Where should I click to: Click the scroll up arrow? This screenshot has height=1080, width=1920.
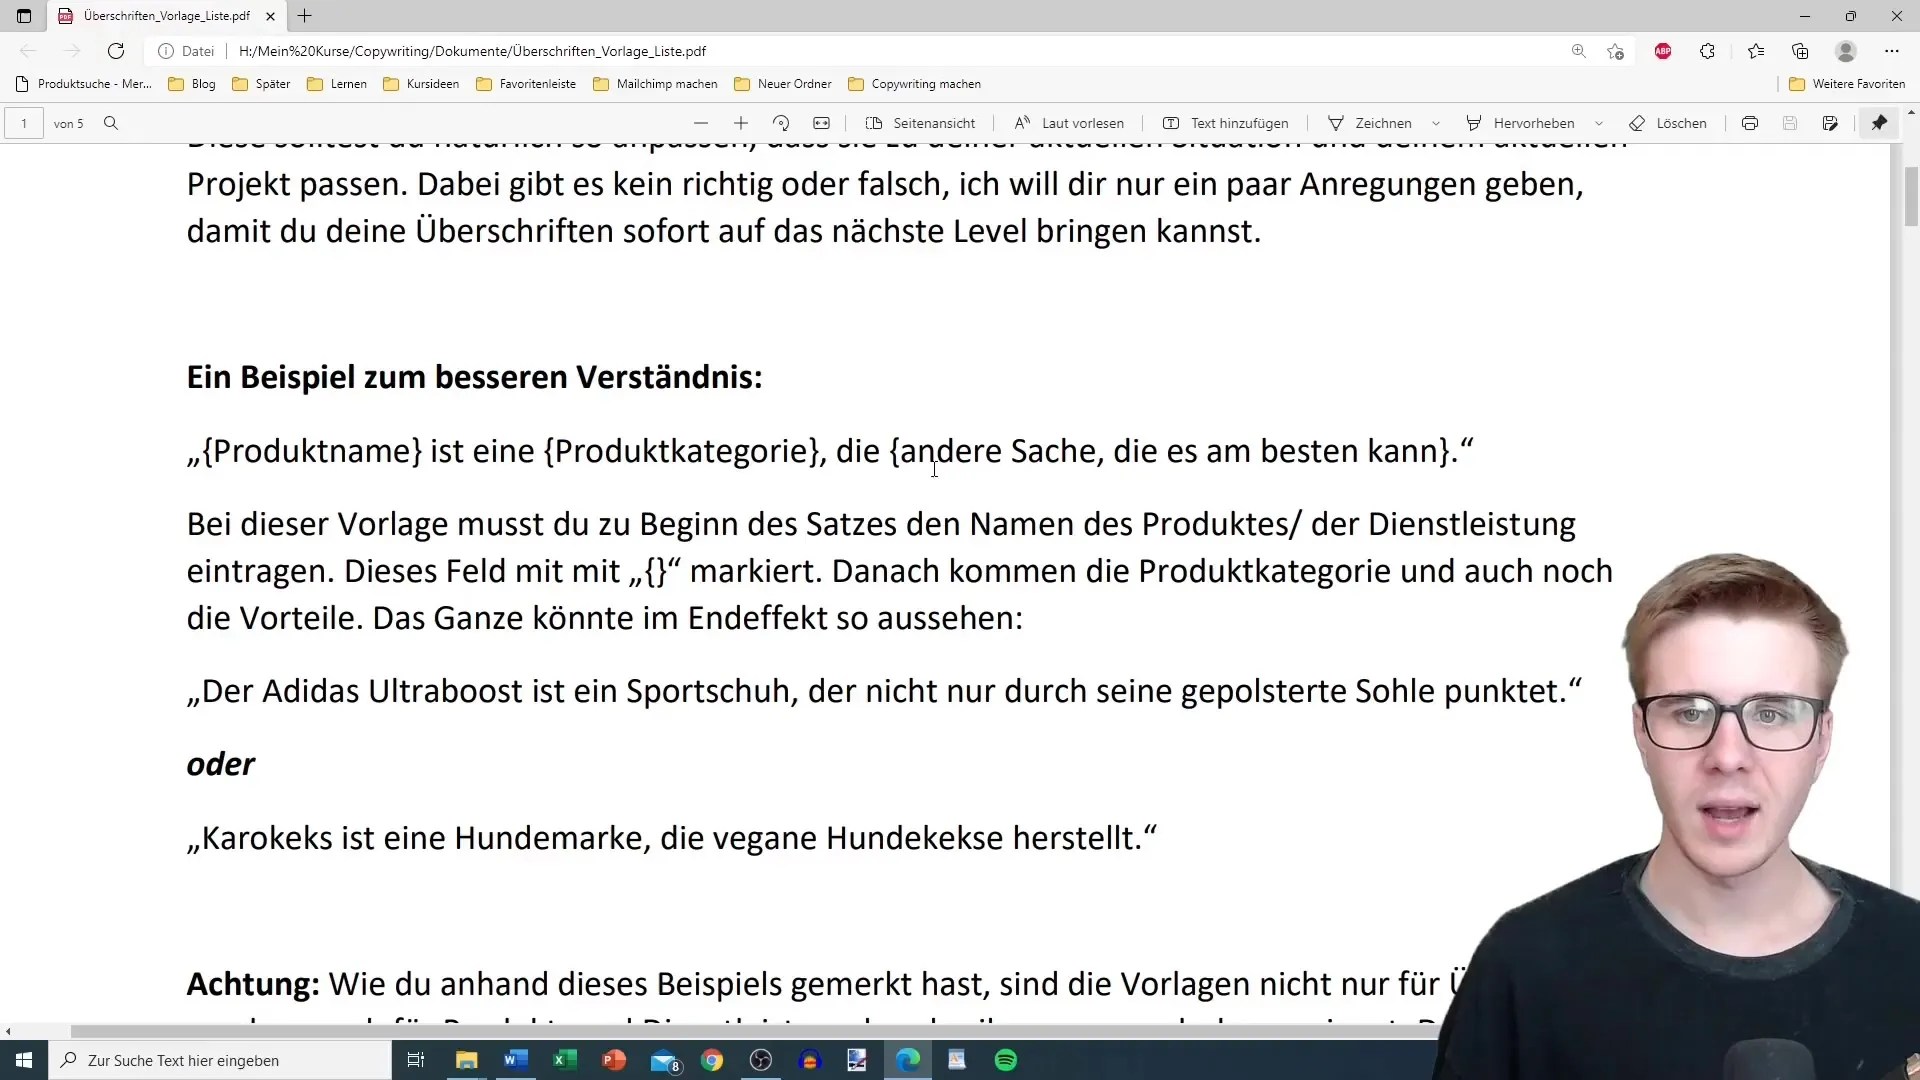tap(1911, 111)
